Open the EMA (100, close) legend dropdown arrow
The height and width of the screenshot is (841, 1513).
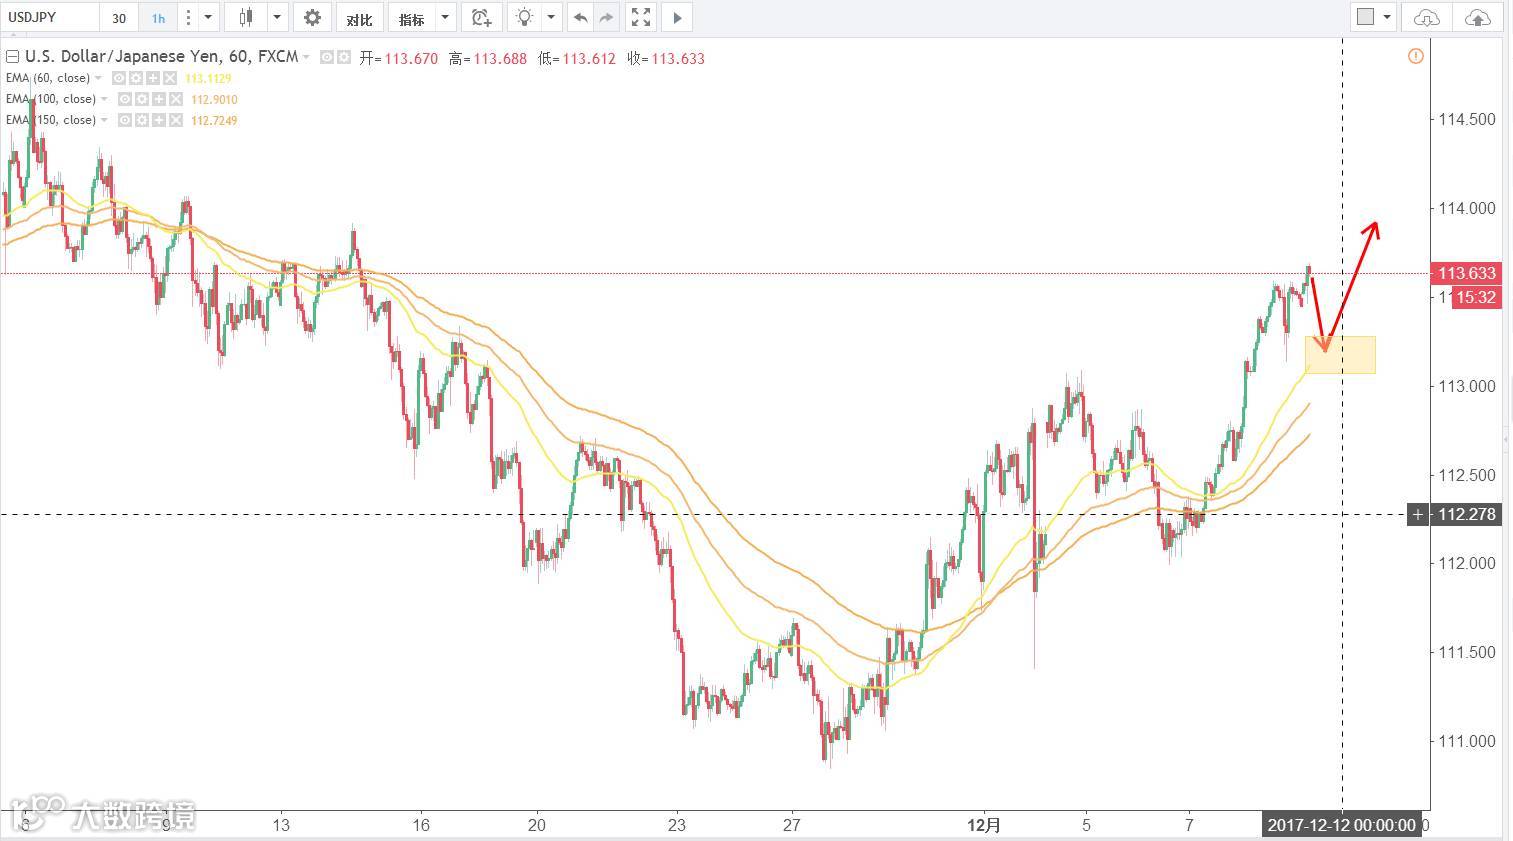tap(104, 99)
